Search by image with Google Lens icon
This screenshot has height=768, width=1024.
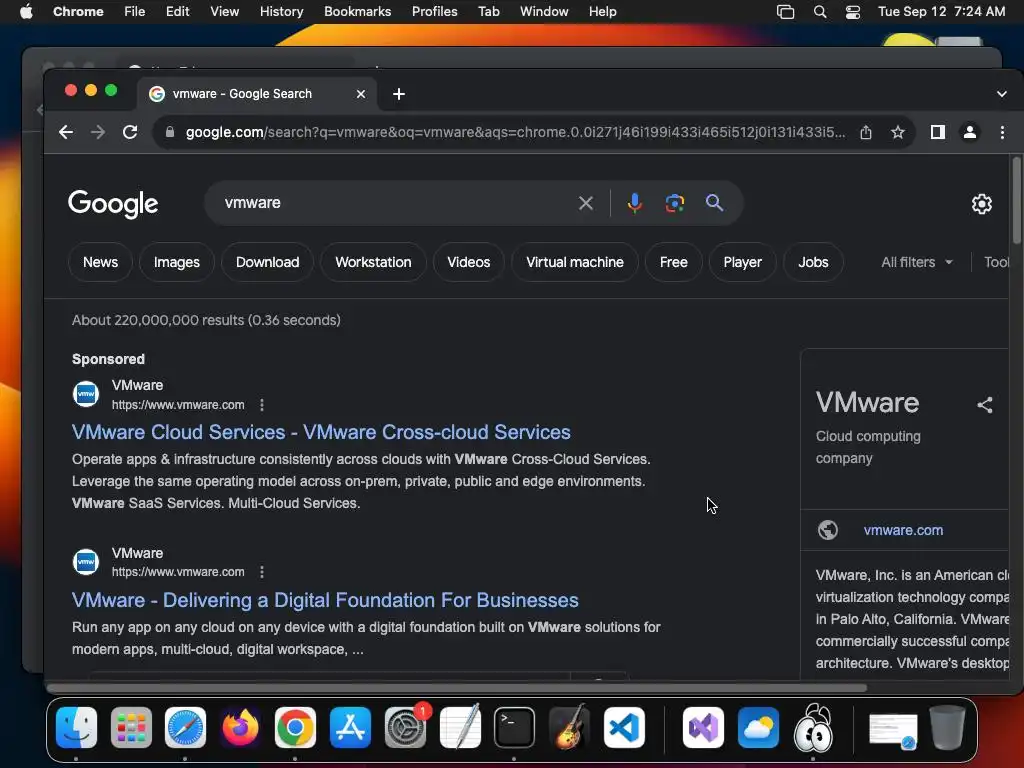click(x=675, y=203)
